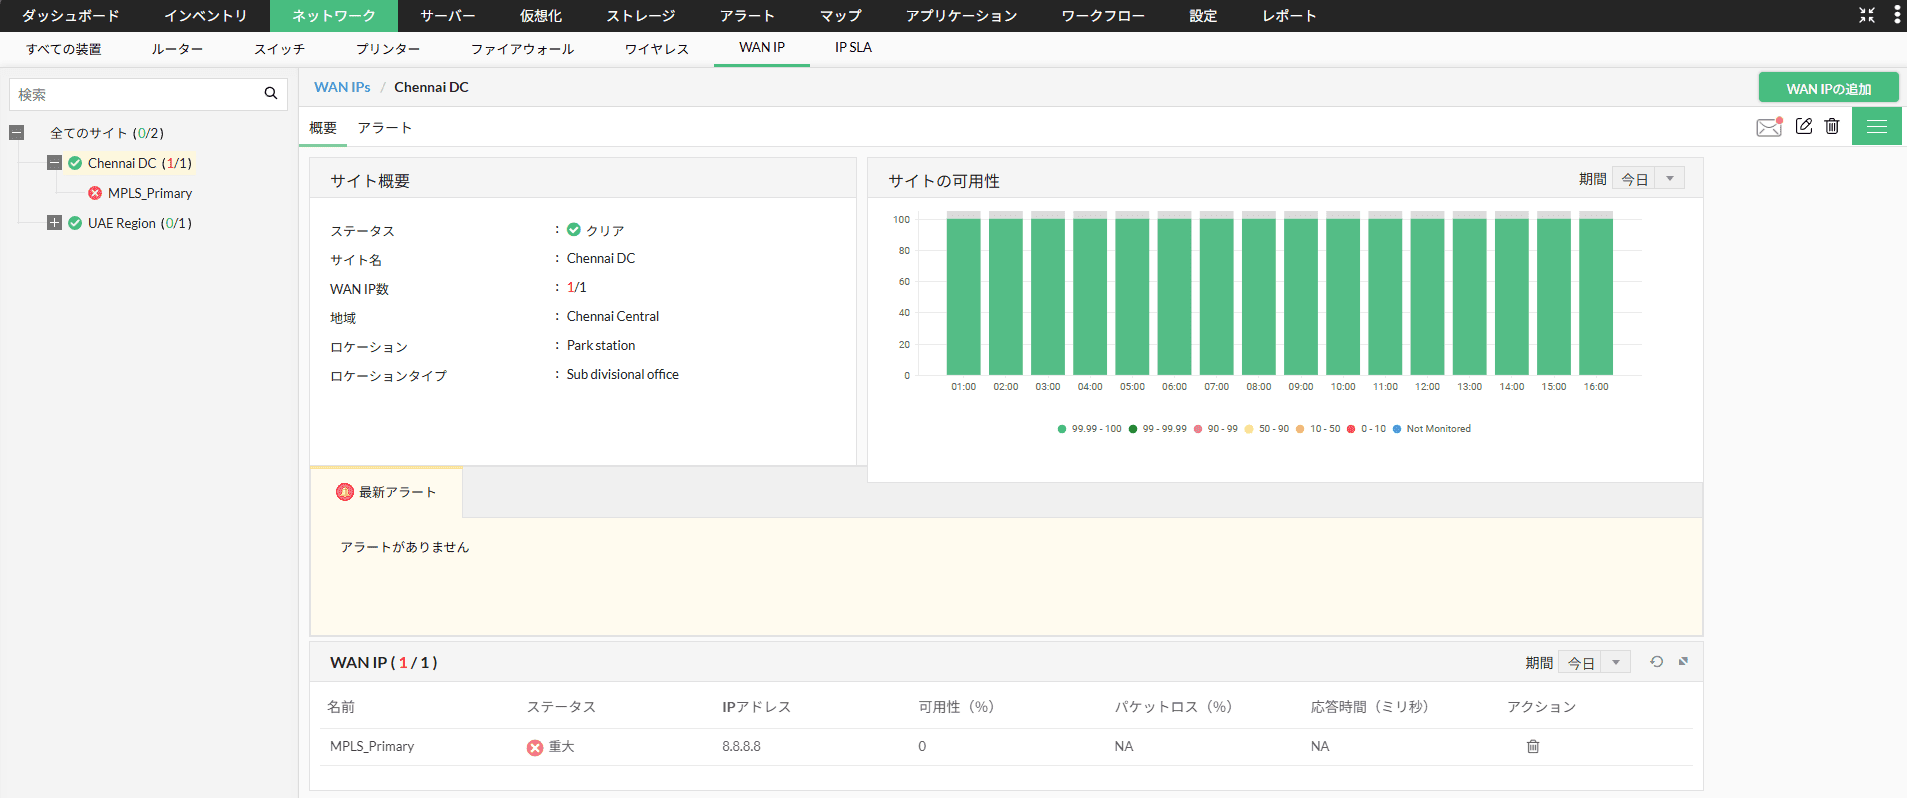Open the green hamburger menu
1907x798 pixels.
[x=1877, y=126]
